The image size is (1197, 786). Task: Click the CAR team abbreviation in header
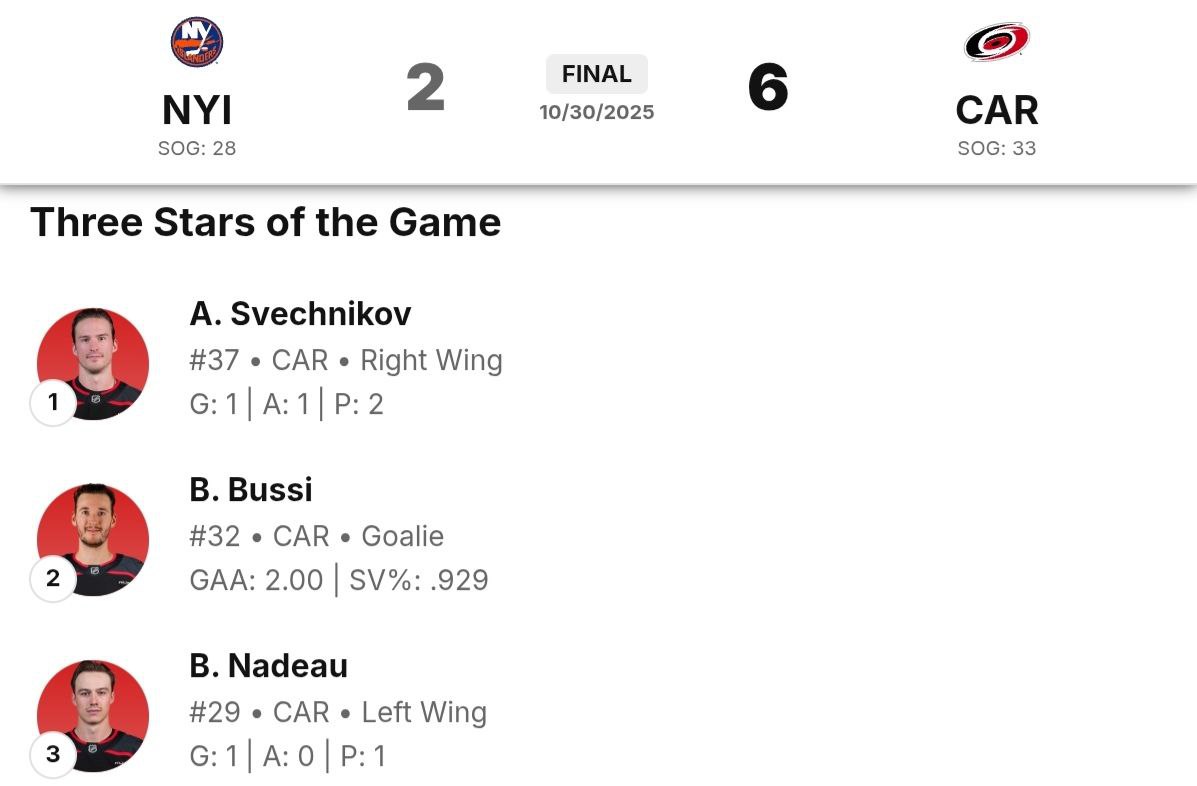pos(996,110)
